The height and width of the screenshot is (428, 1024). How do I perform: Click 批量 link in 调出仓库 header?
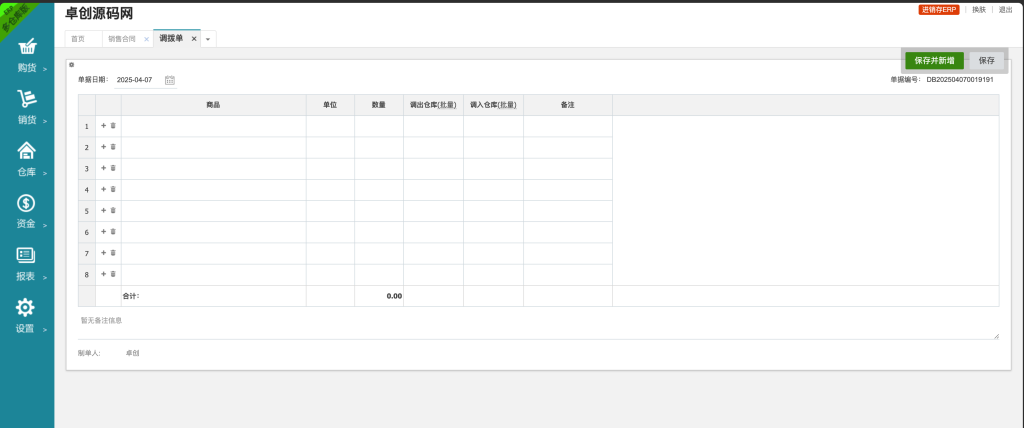446,105
